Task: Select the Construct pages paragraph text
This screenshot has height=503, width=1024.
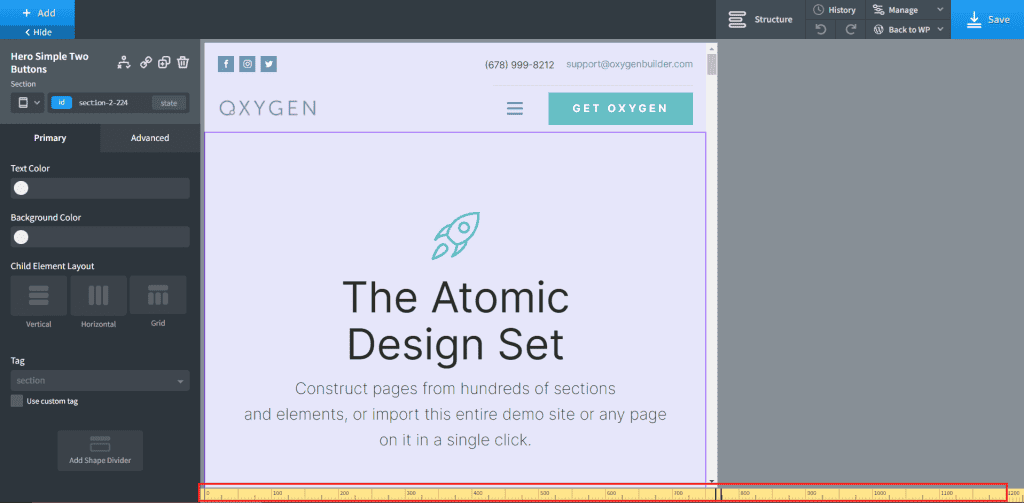Action: [x=455, y=415]
